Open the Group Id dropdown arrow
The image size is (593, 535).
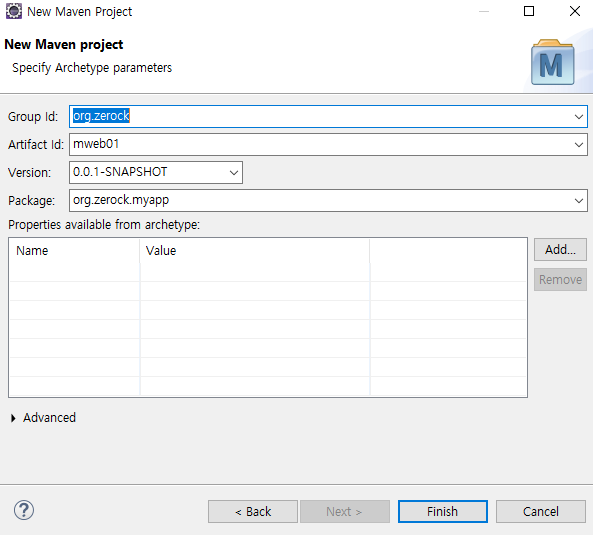click(x=579, y=116)
